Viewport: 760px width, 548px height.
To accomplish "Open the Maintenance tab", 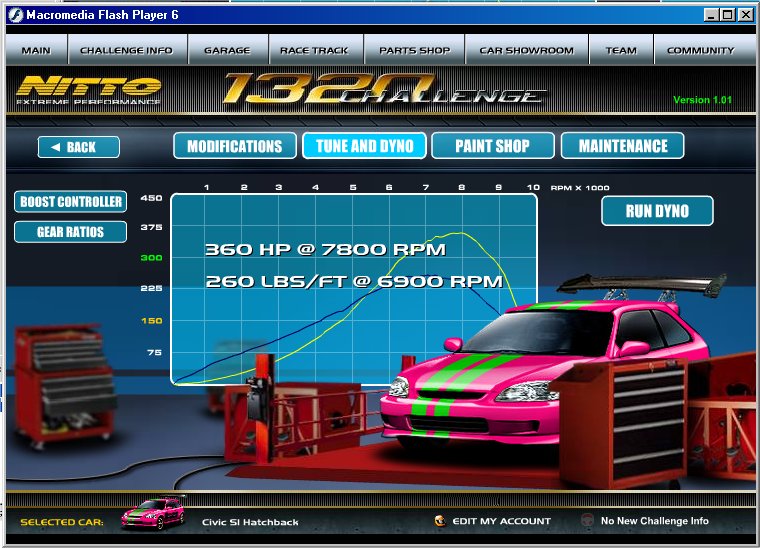I will 622,146.
